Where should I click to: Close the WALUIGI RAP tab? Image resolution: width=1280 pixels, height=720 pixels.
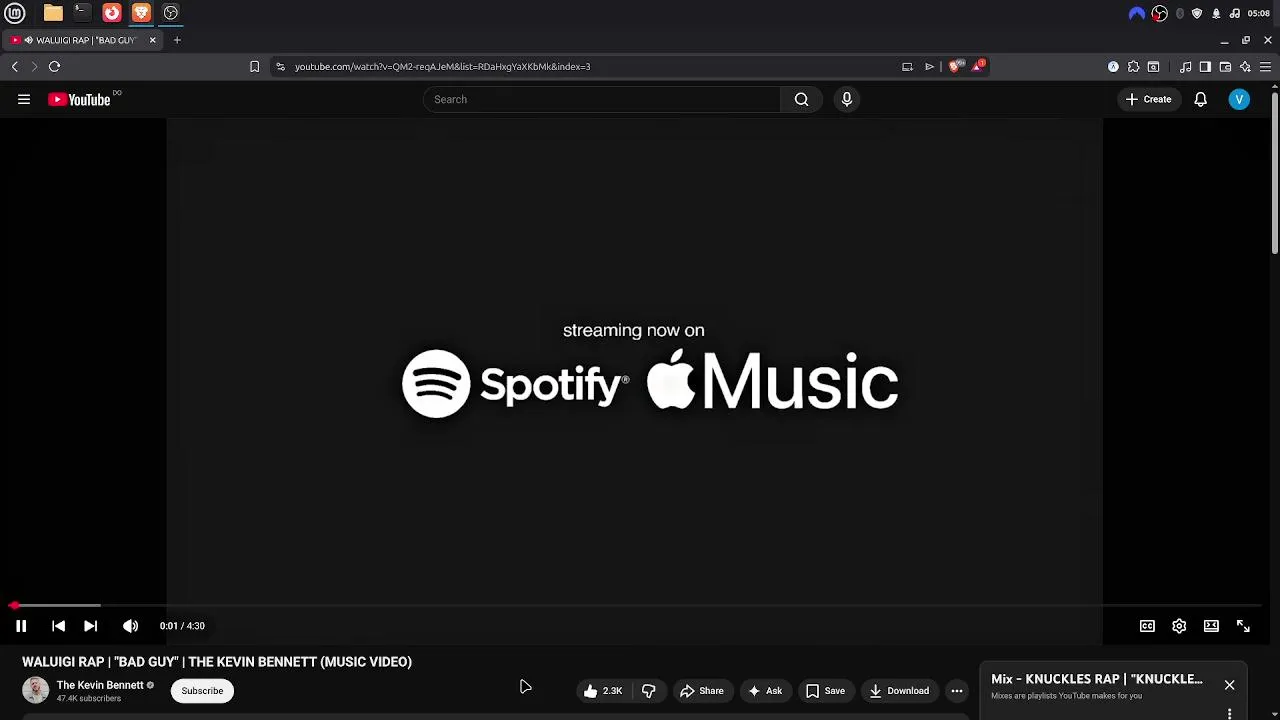[152, 40]
